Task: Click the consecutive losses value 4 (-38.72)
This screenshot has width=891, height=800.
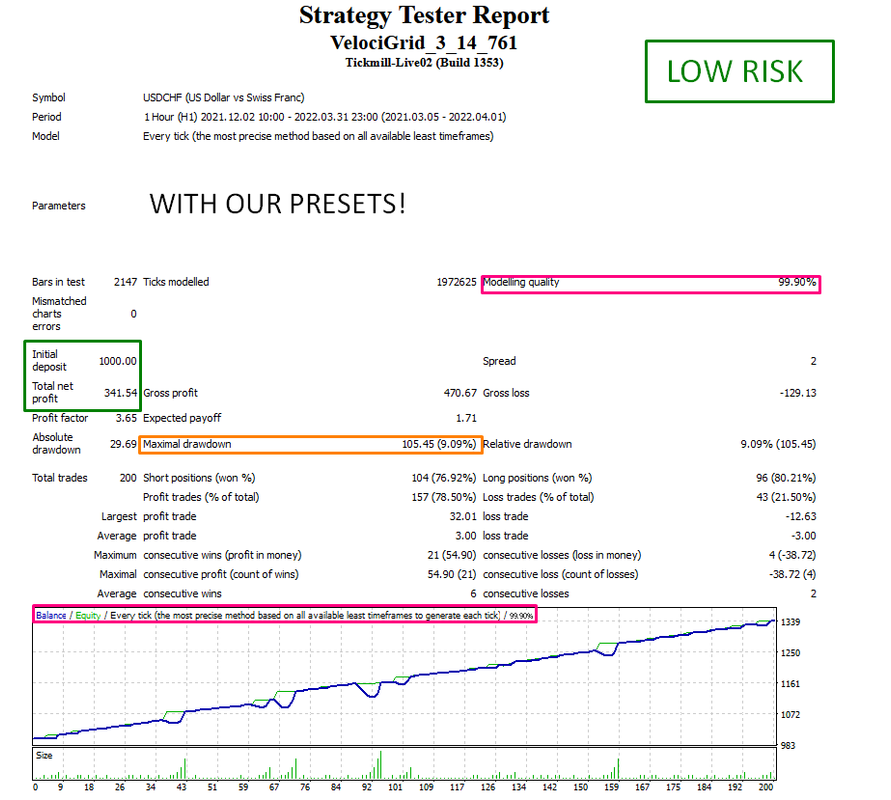Action: [793, 555]
